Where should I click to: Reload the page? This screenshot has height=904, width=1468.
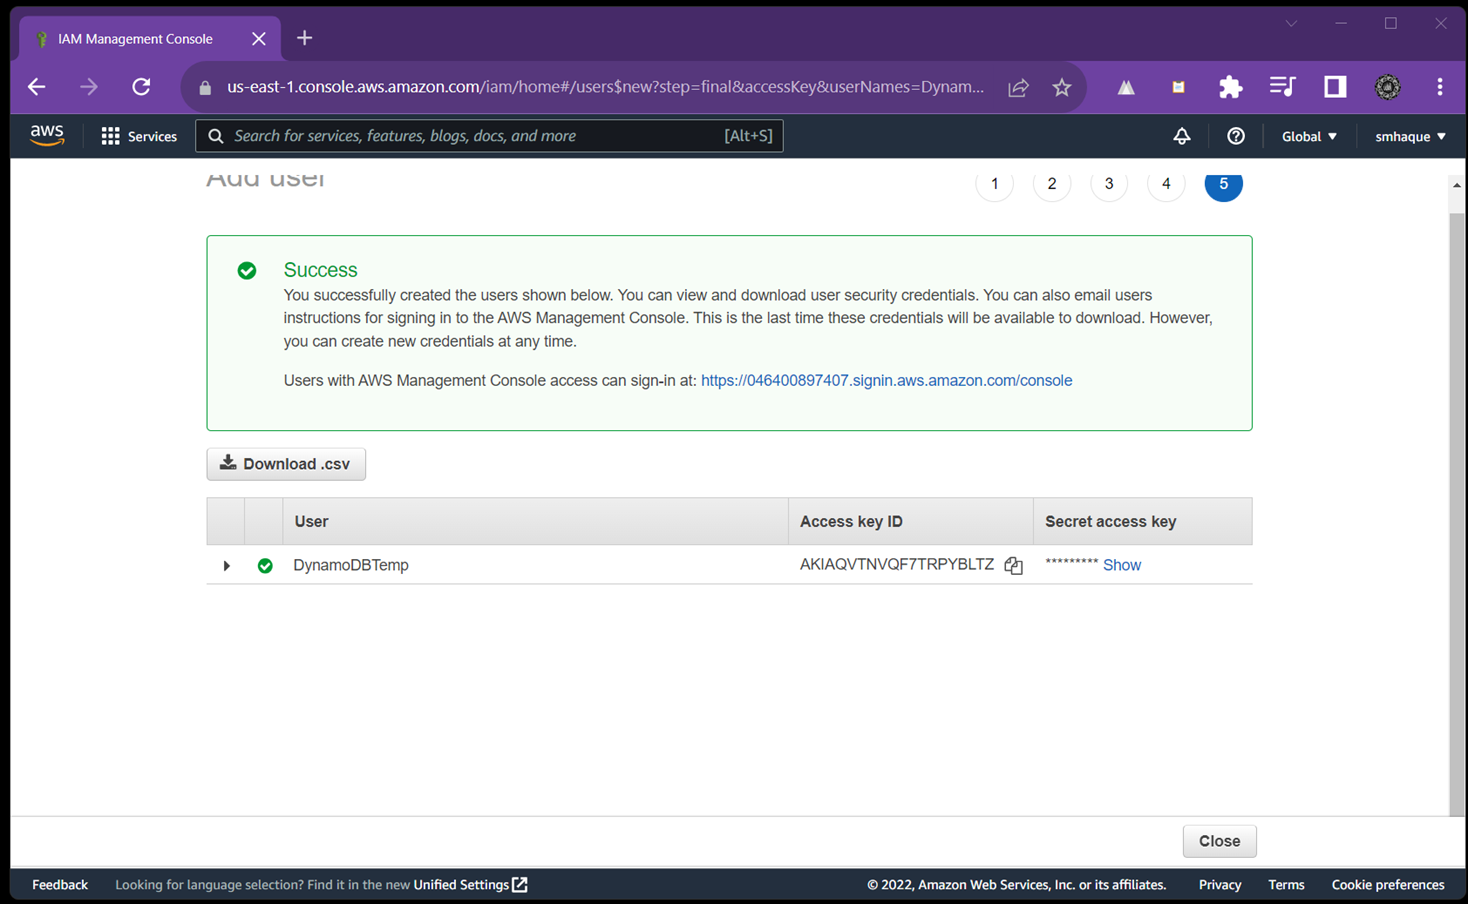(141, 87)
